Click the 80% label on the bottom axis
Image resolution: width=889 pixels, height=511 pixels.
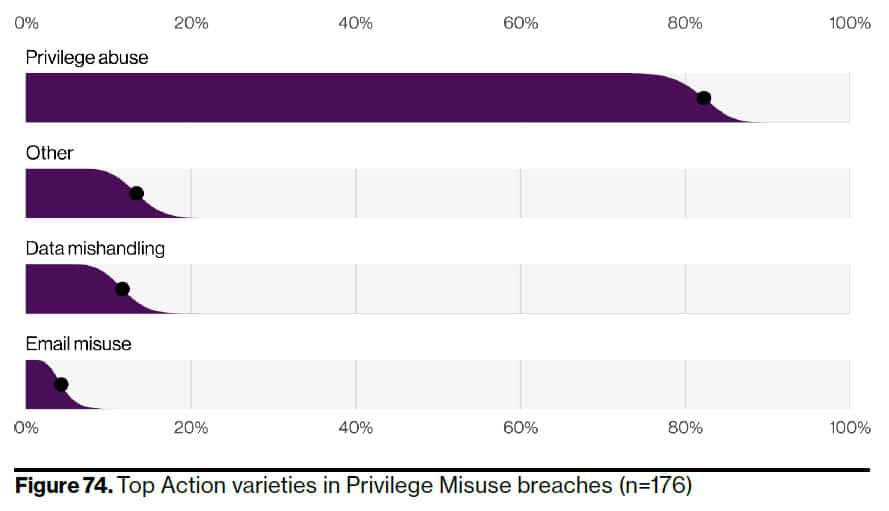[x=685, y=428]
